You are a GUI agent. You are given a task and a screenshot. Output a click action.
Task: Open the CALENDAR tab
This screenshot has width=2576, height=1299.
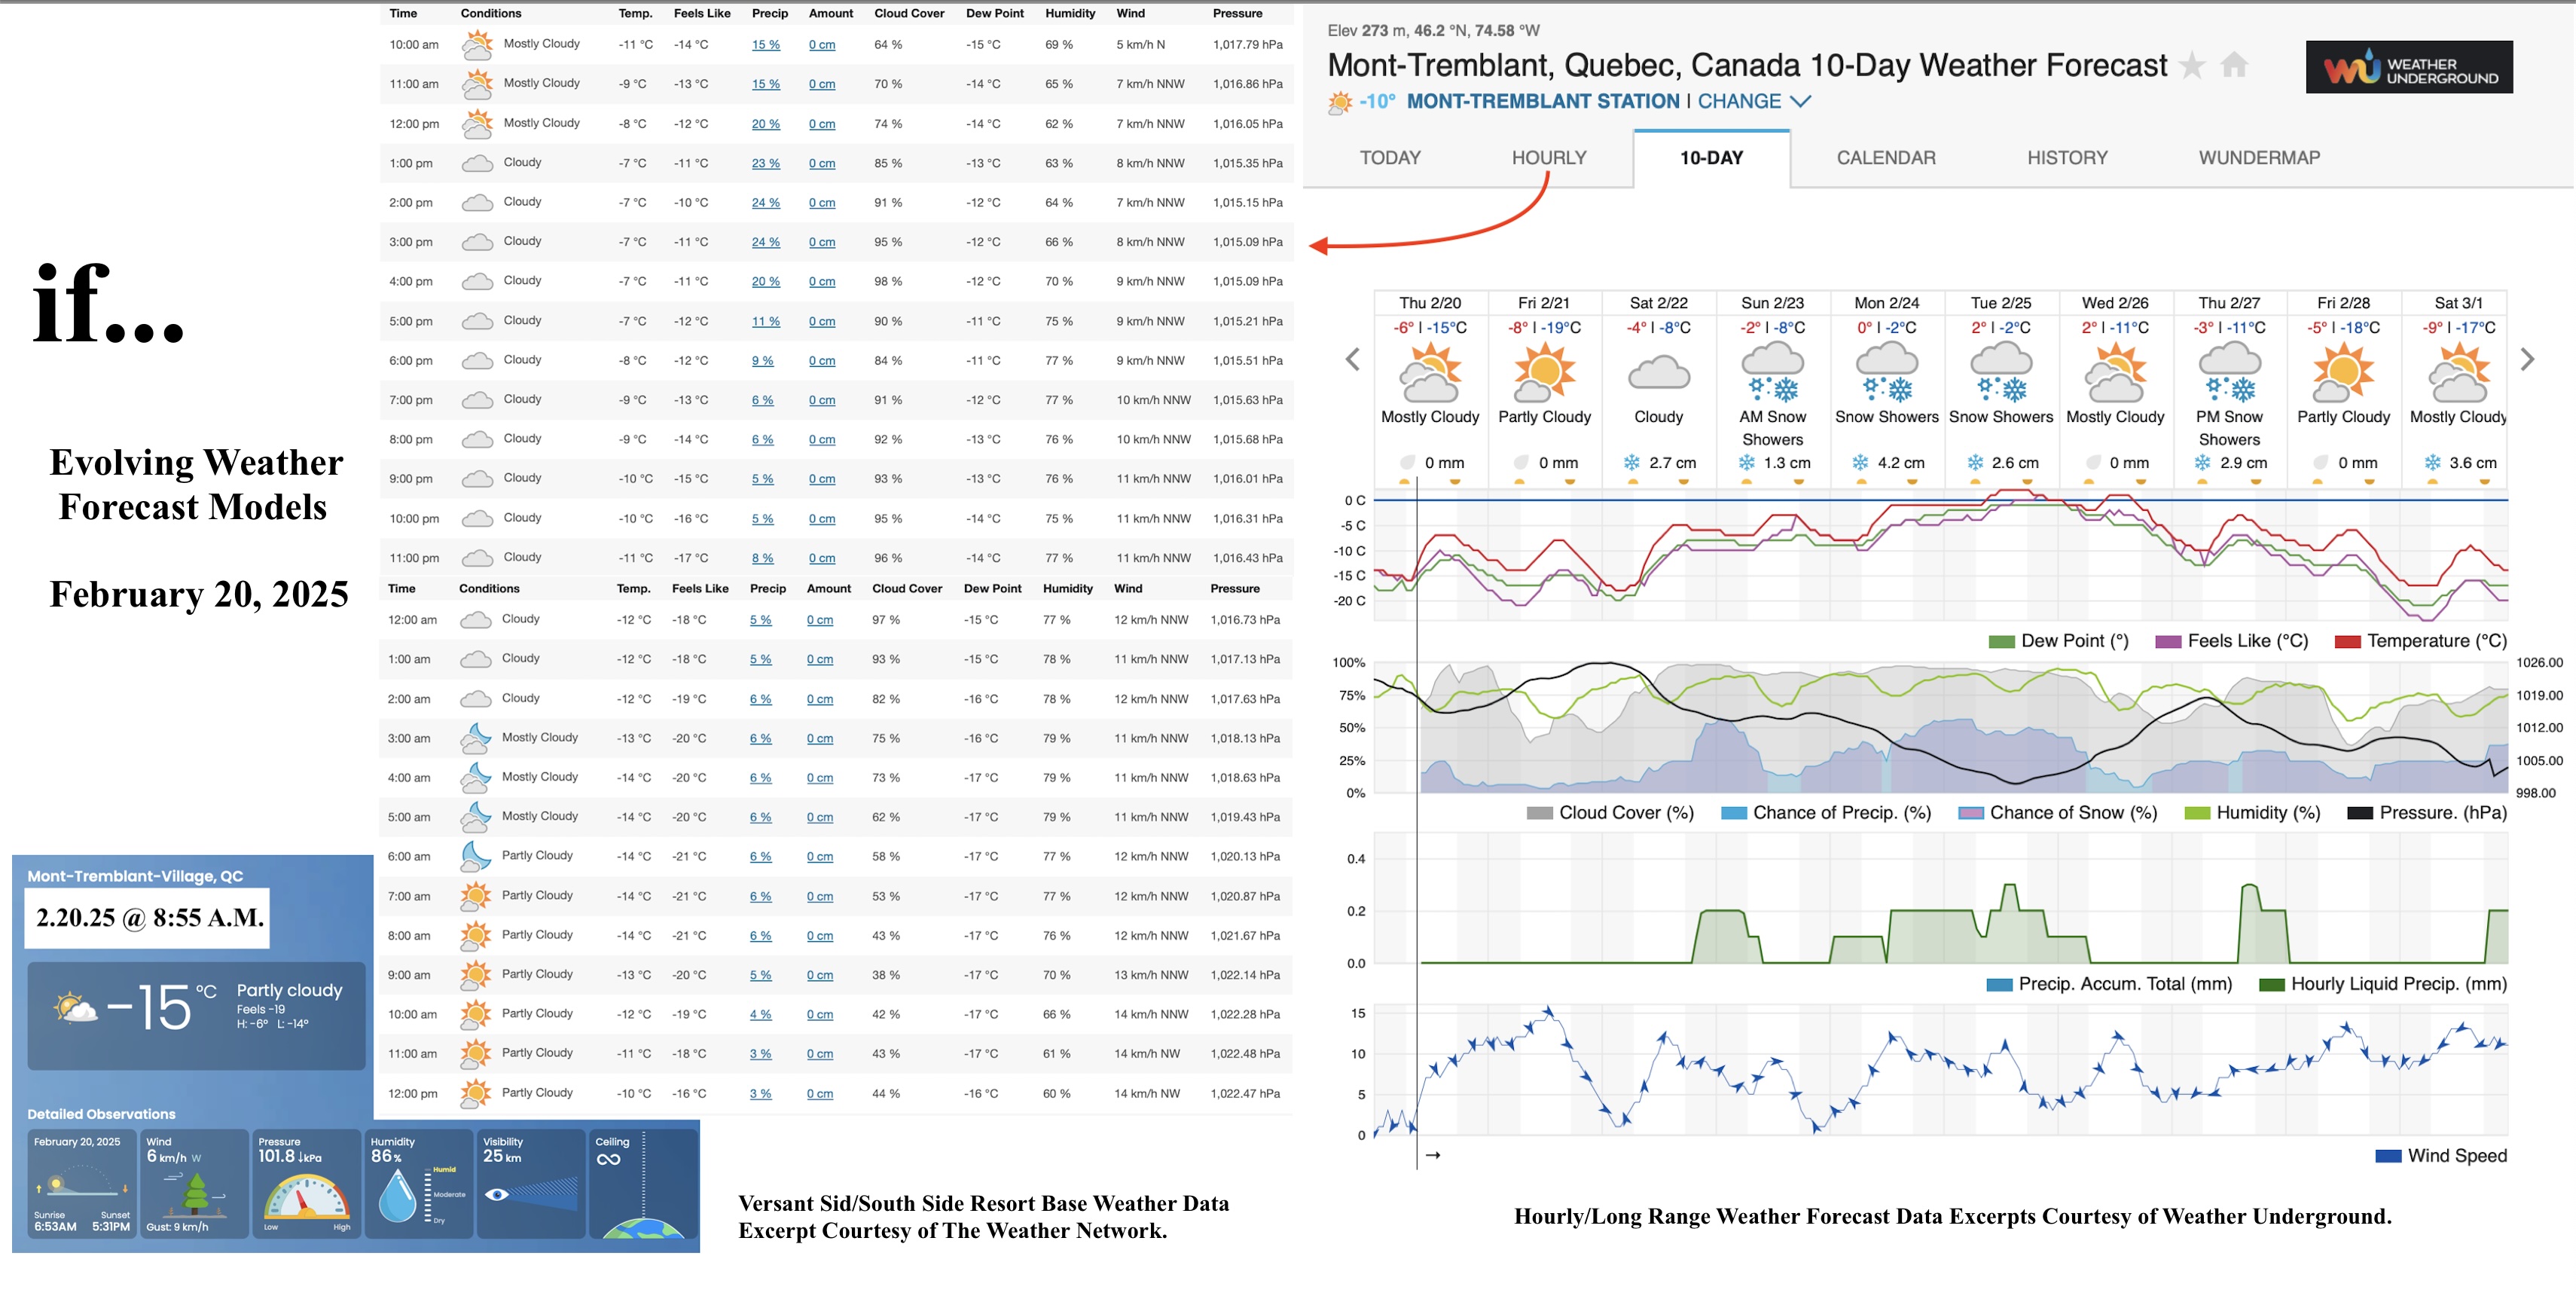click(x=1886, y=158)
